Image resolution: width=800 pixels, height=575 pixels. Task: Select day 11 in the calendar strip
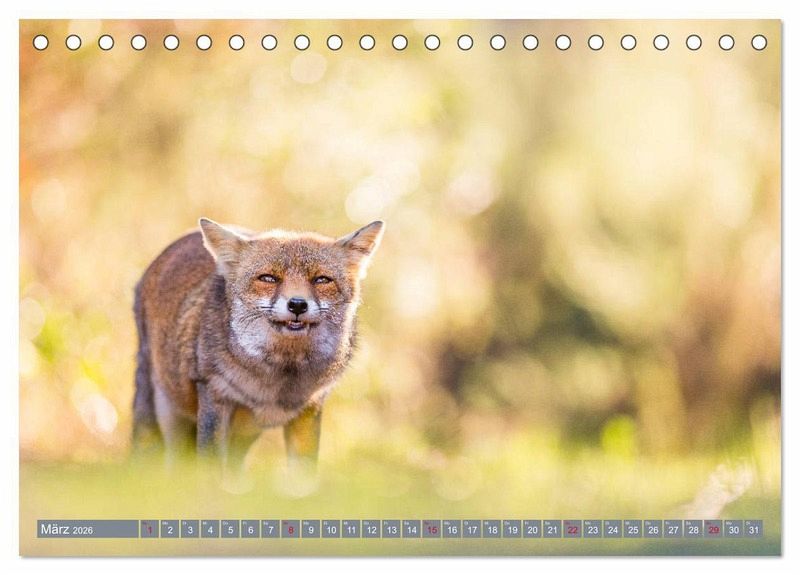tap(351, 529)
